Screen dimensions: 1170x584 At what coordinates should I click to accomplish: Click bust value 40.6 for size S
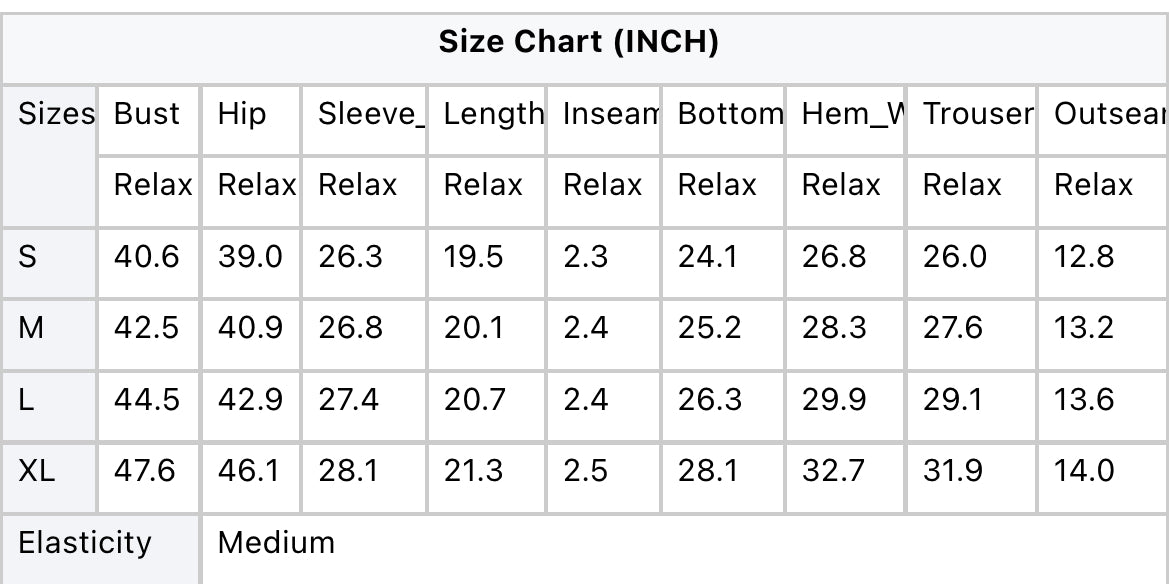coord(146,257)
